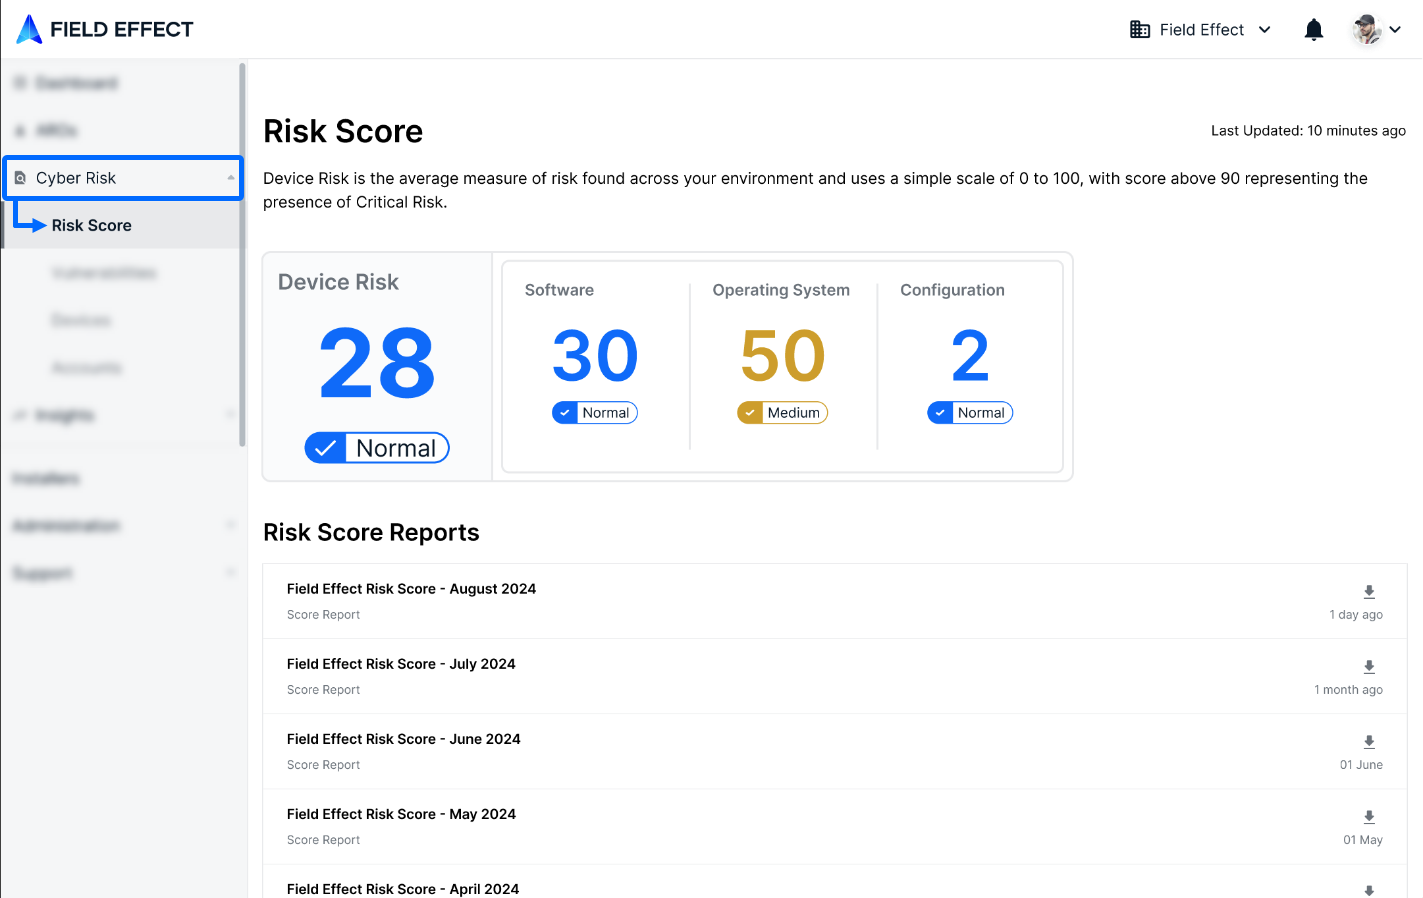The width and height of the screenshot is (1423, 898).
Task: Open Field Effect Risk Score - May 2024
Action: (x=401, y=814)
